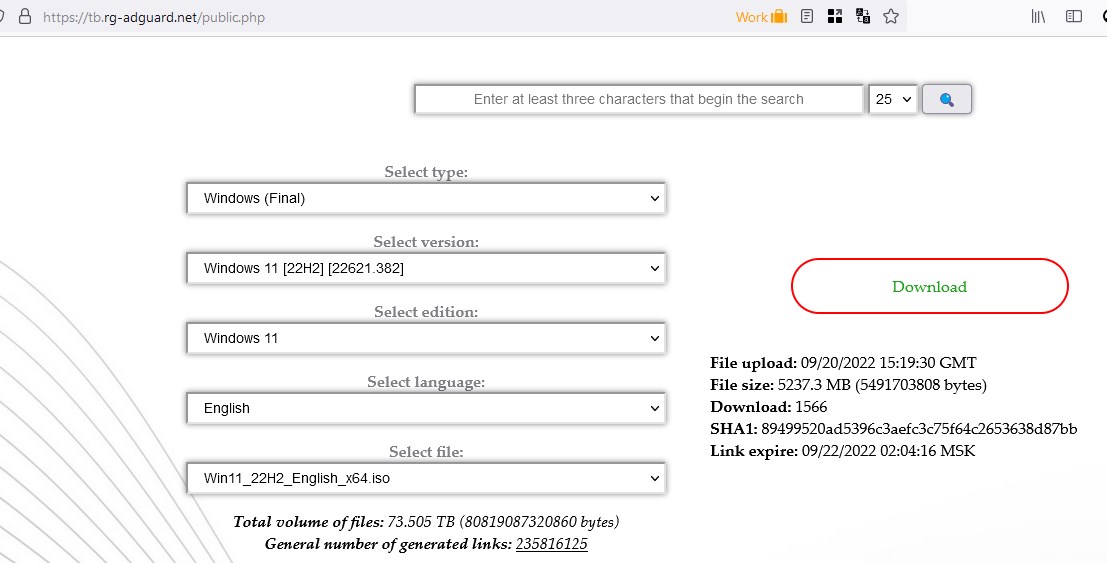1107x563 pixels.
Task: Click the Total volume of files text
Action: pos(426,522)
